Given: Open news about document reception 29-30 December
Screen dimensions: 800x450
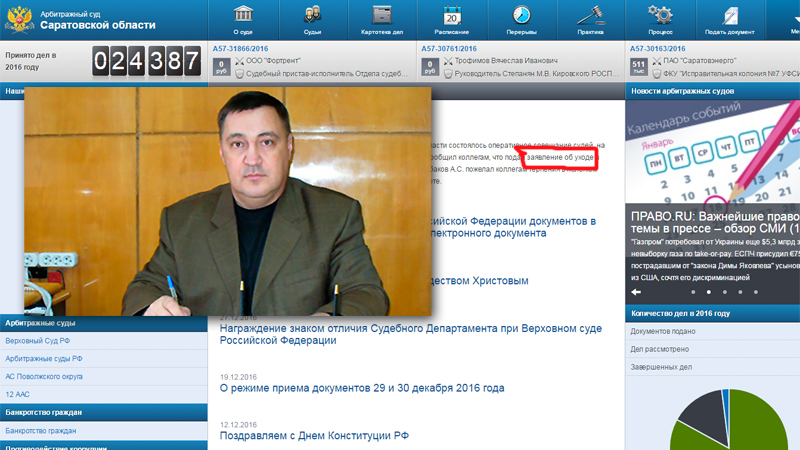Looking at the screenshot, I should (361, 387).
